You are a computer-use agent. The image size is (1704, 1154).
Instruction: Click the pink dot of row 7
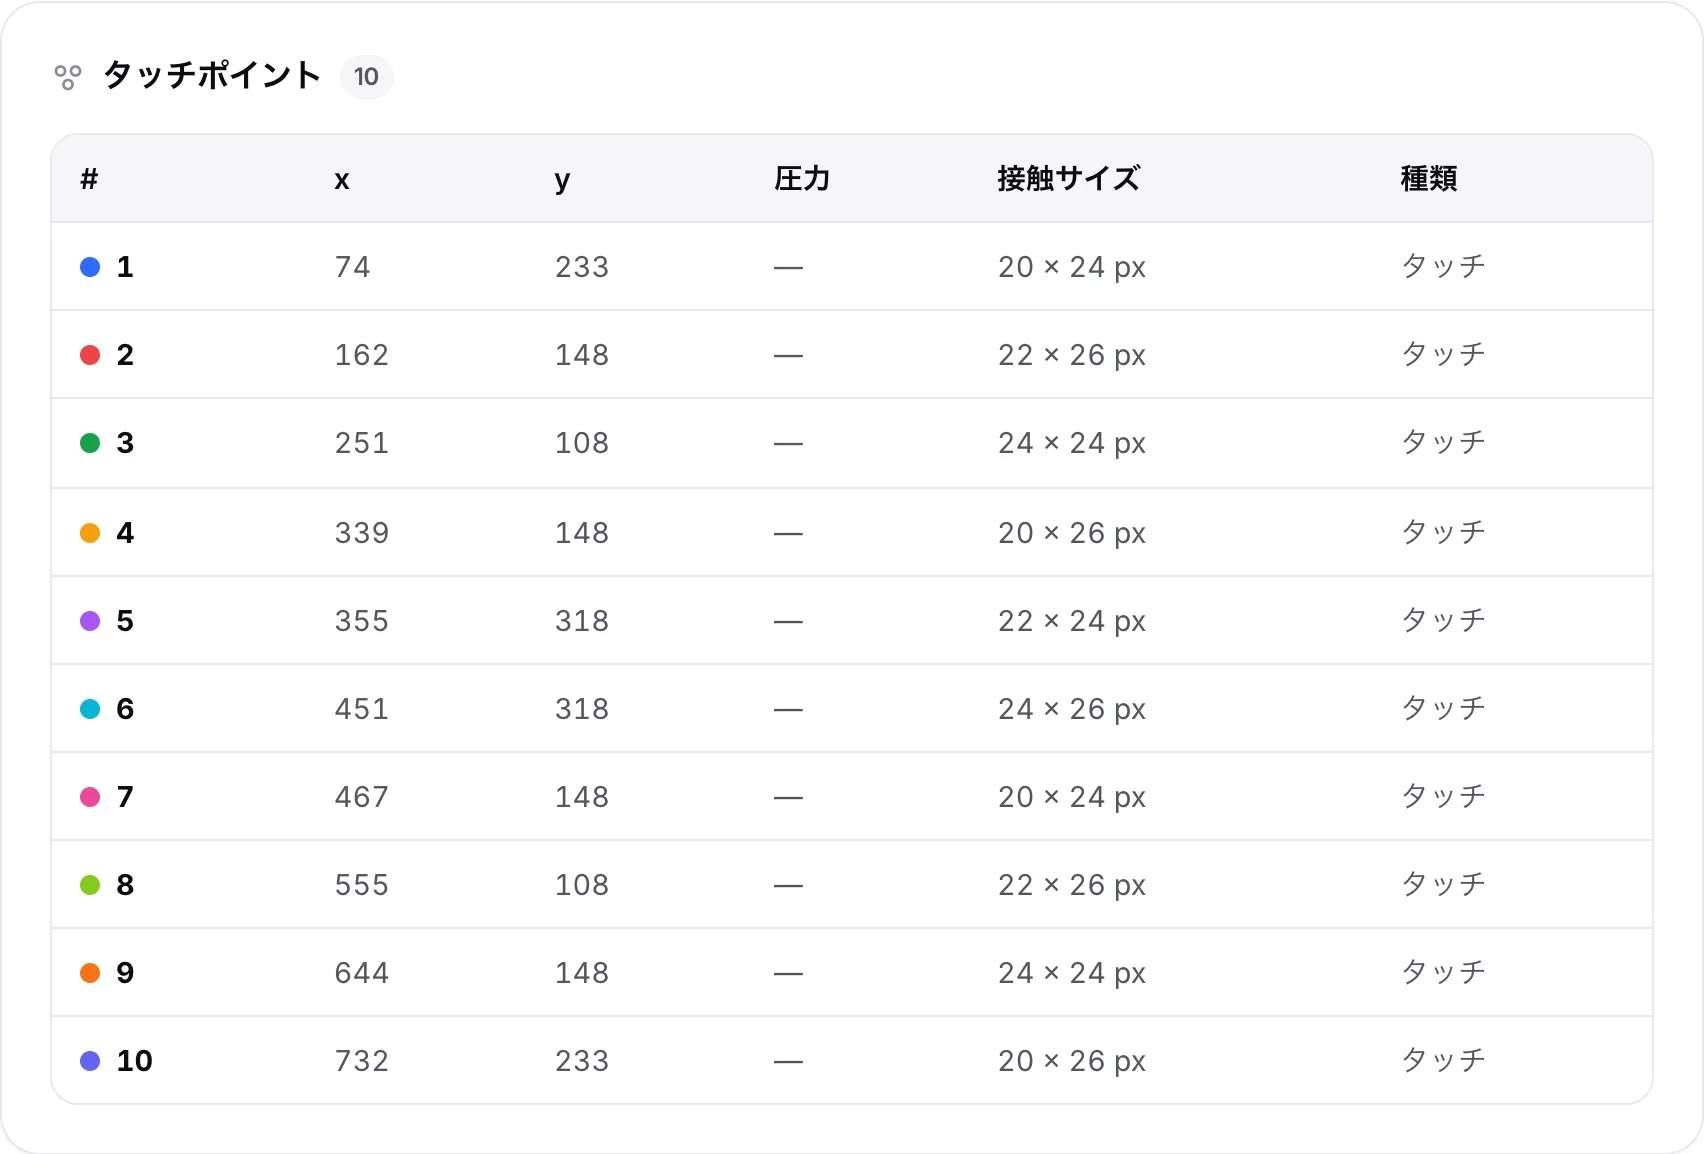pyautogui.click(x=90, y=797)
